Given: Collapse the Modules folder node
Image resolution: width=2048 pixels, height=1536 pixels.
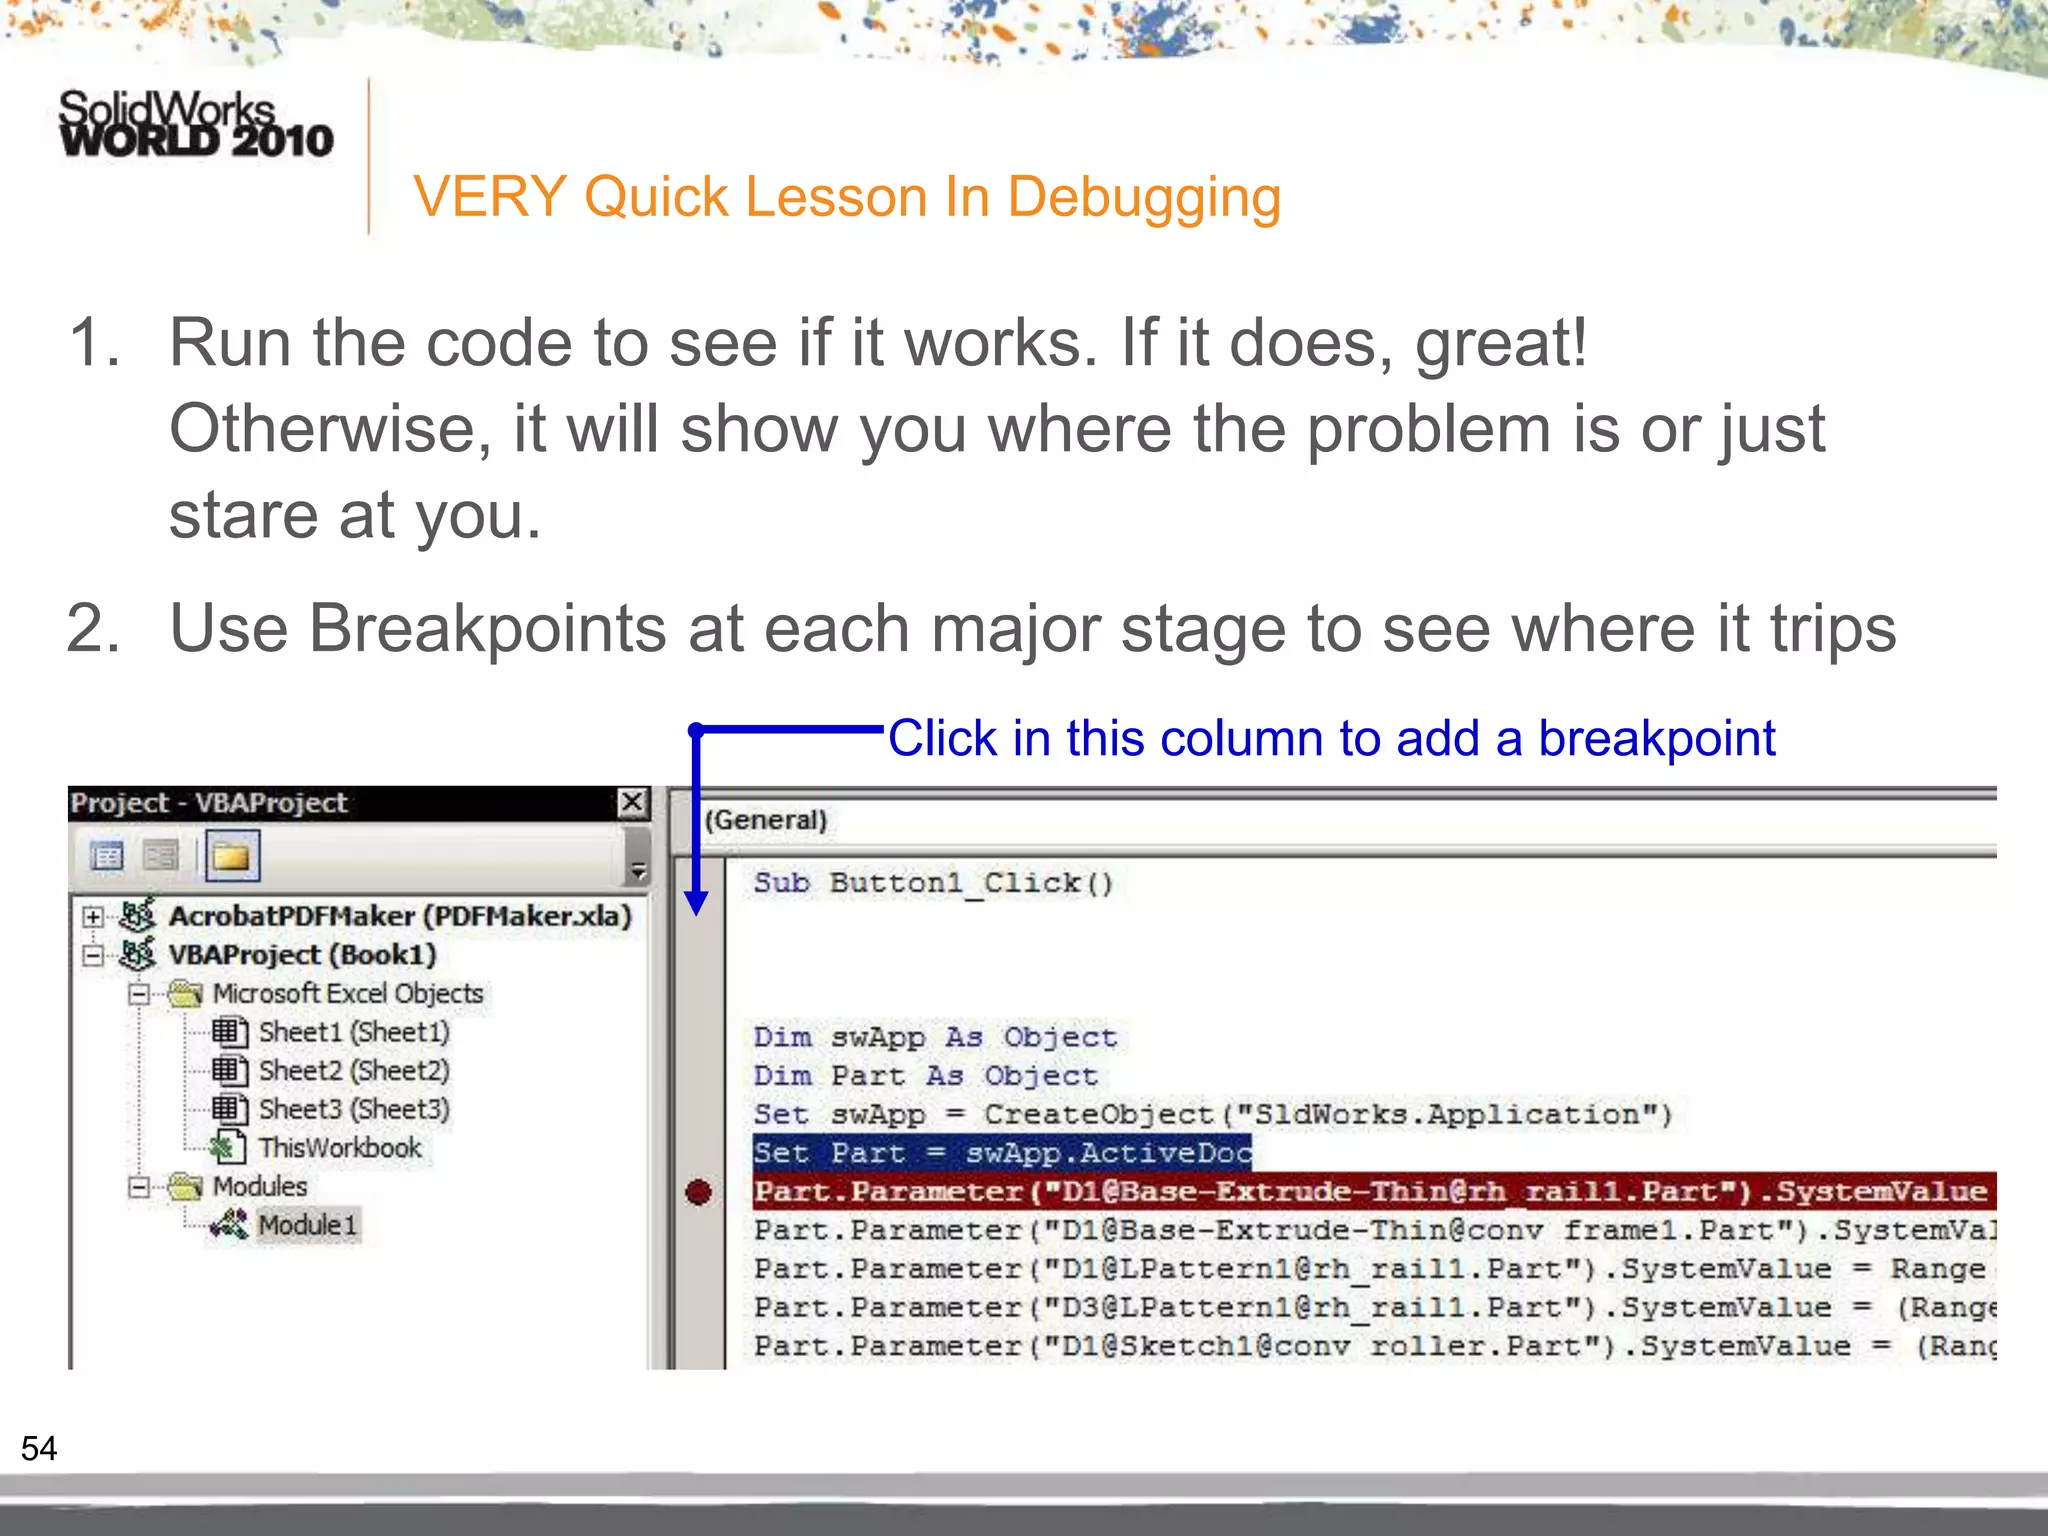Looking at the screenshot, I should pyautogui.click(x=140, y=1187).
